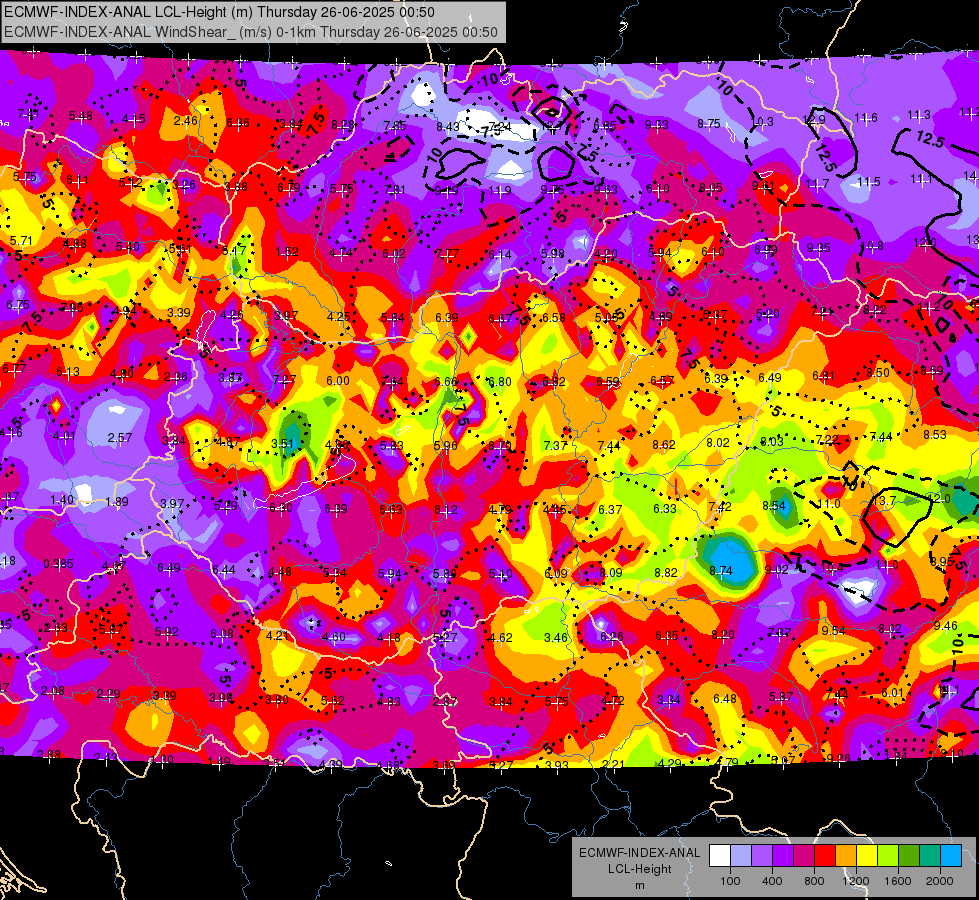This screenshot has height=900, width=979.
Task: Select the cyan blue swatch in the legend
Action: [951, 856]
